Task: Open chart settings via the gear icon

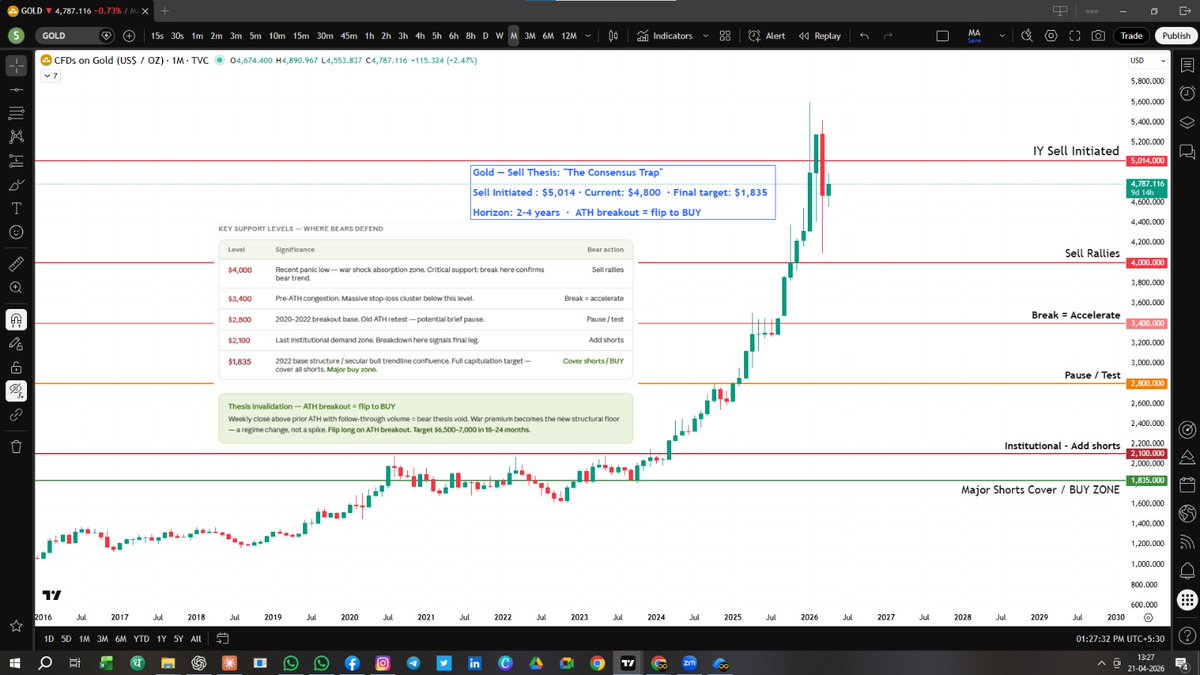Action: coord(1050,35)
